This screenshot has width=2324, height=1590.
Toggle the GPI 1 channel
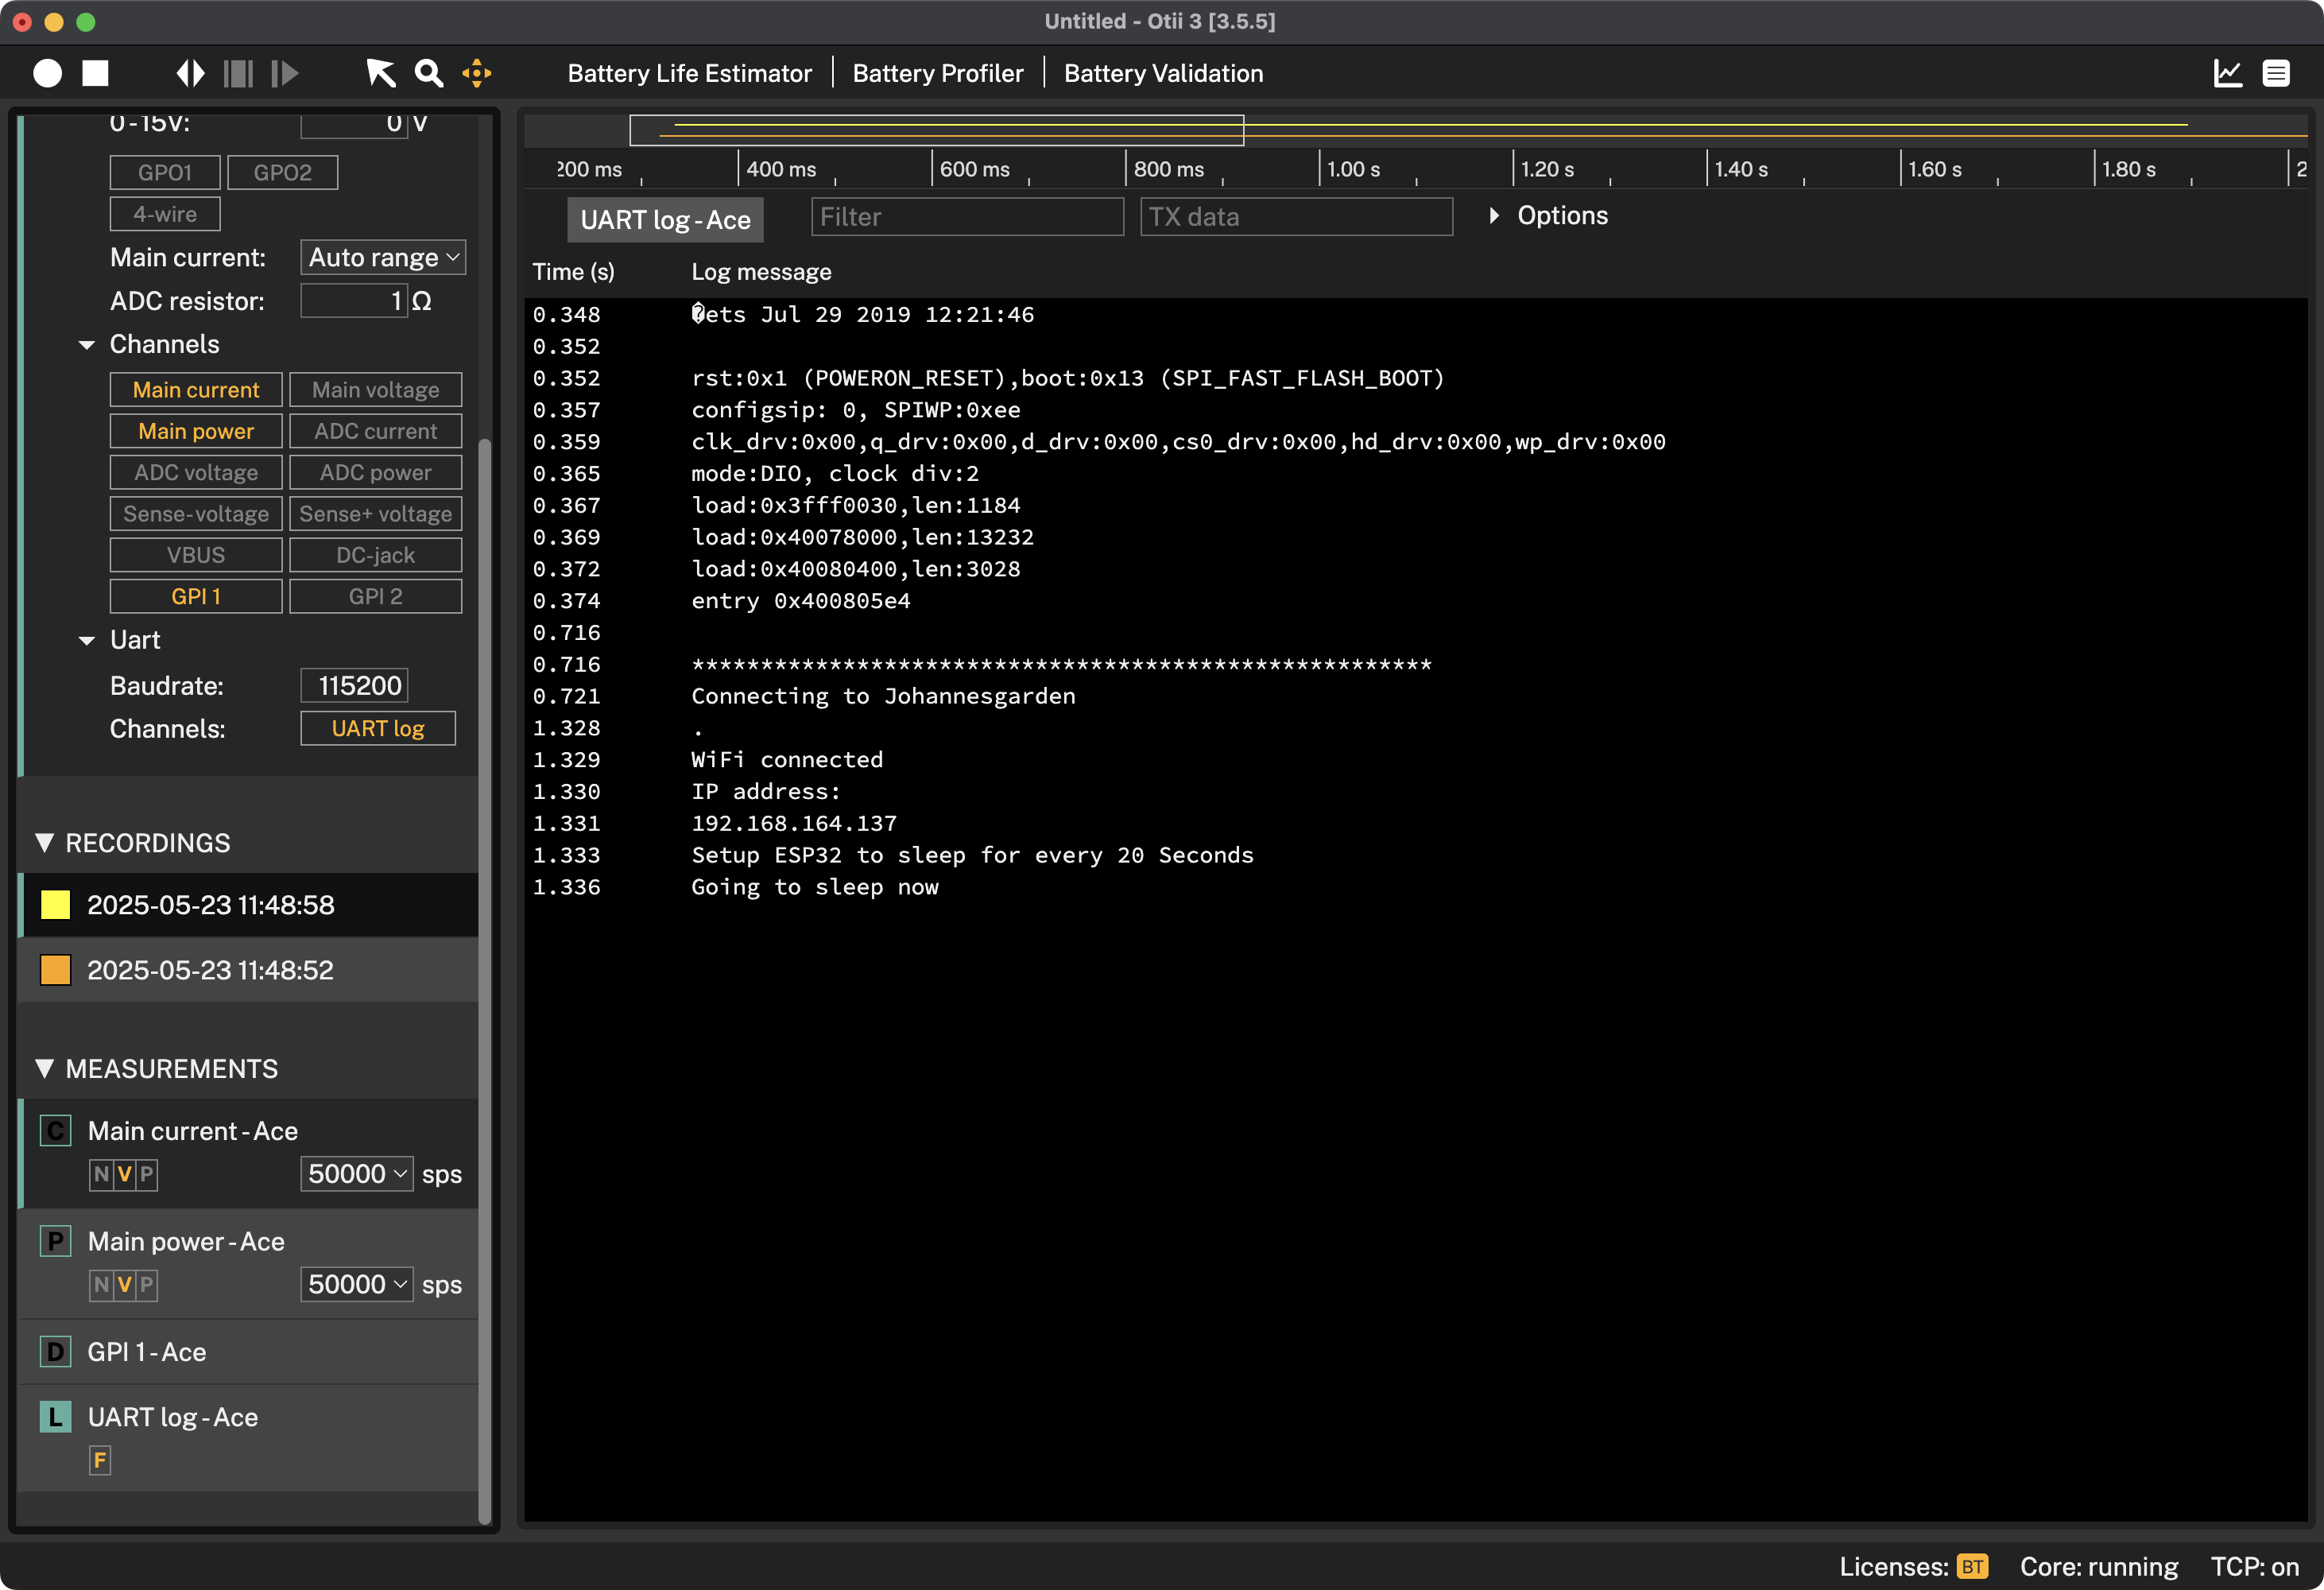point(196,596)
